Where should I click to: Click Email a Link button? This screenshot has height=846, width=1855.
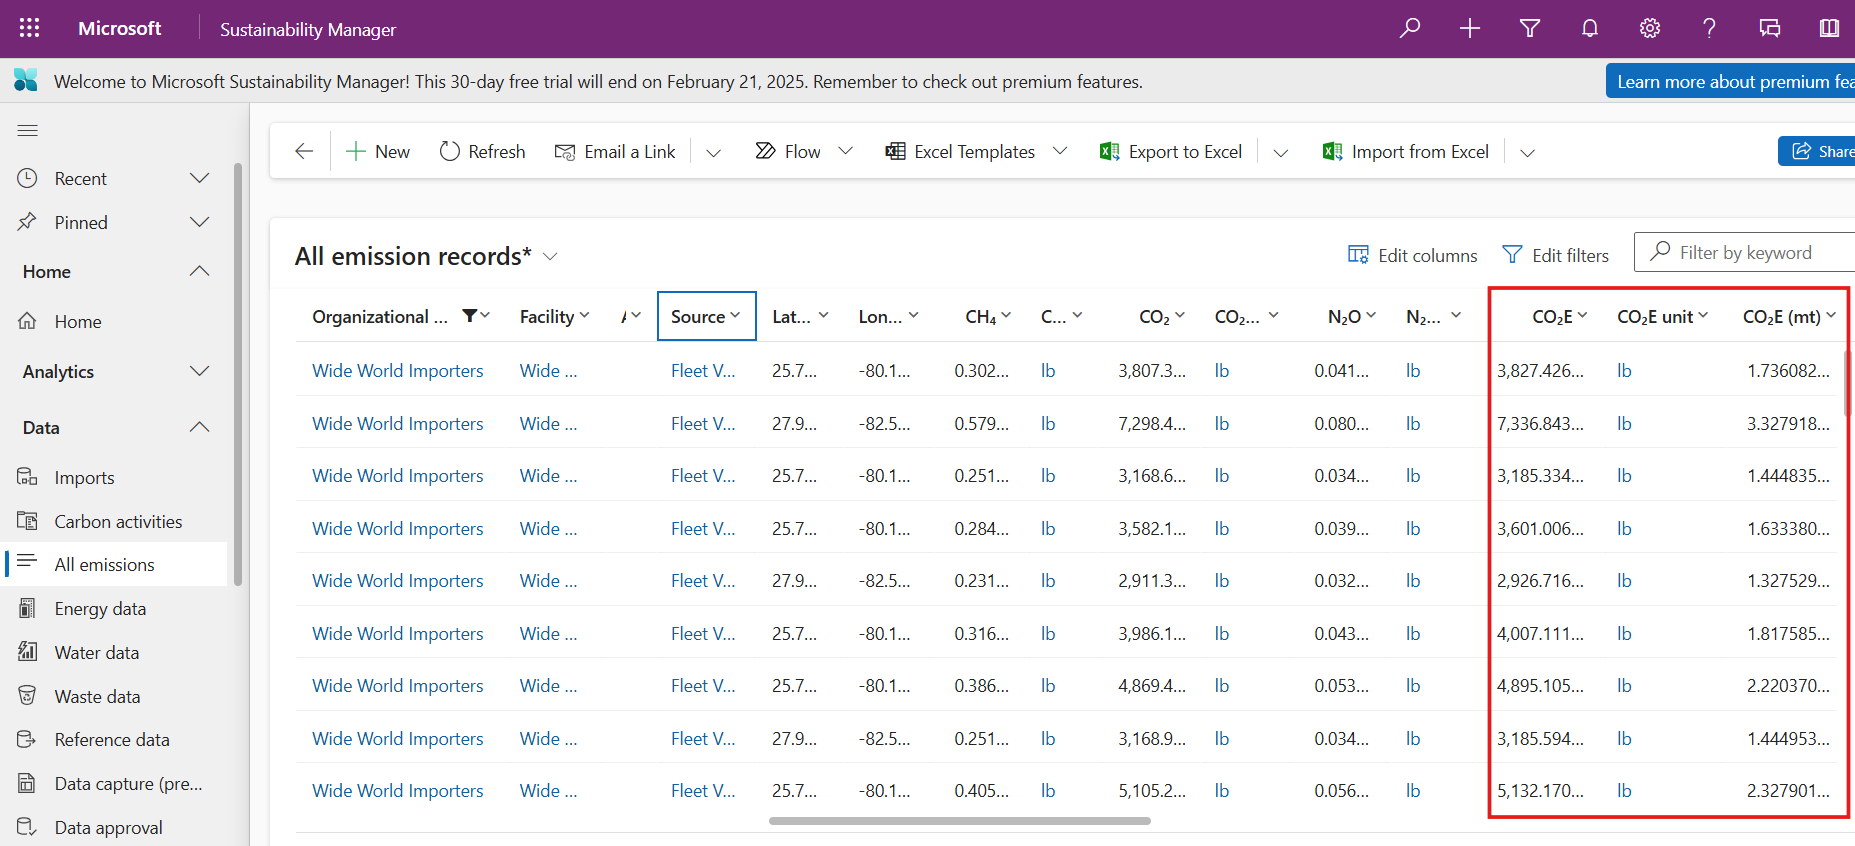[616, 151]
